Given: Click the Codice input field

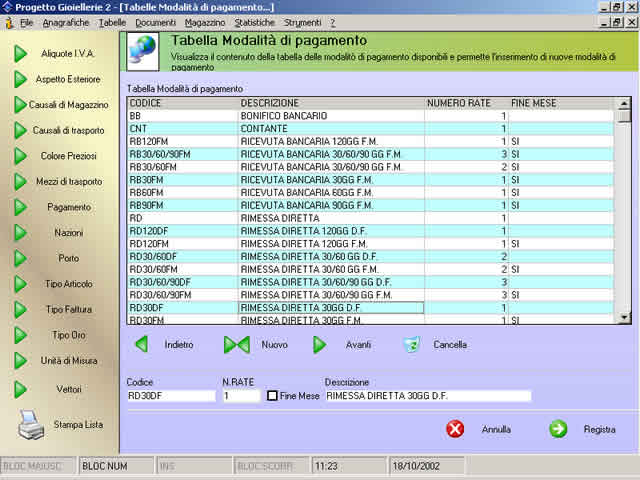Looking at the screenshot, I should tap(171, 396).
